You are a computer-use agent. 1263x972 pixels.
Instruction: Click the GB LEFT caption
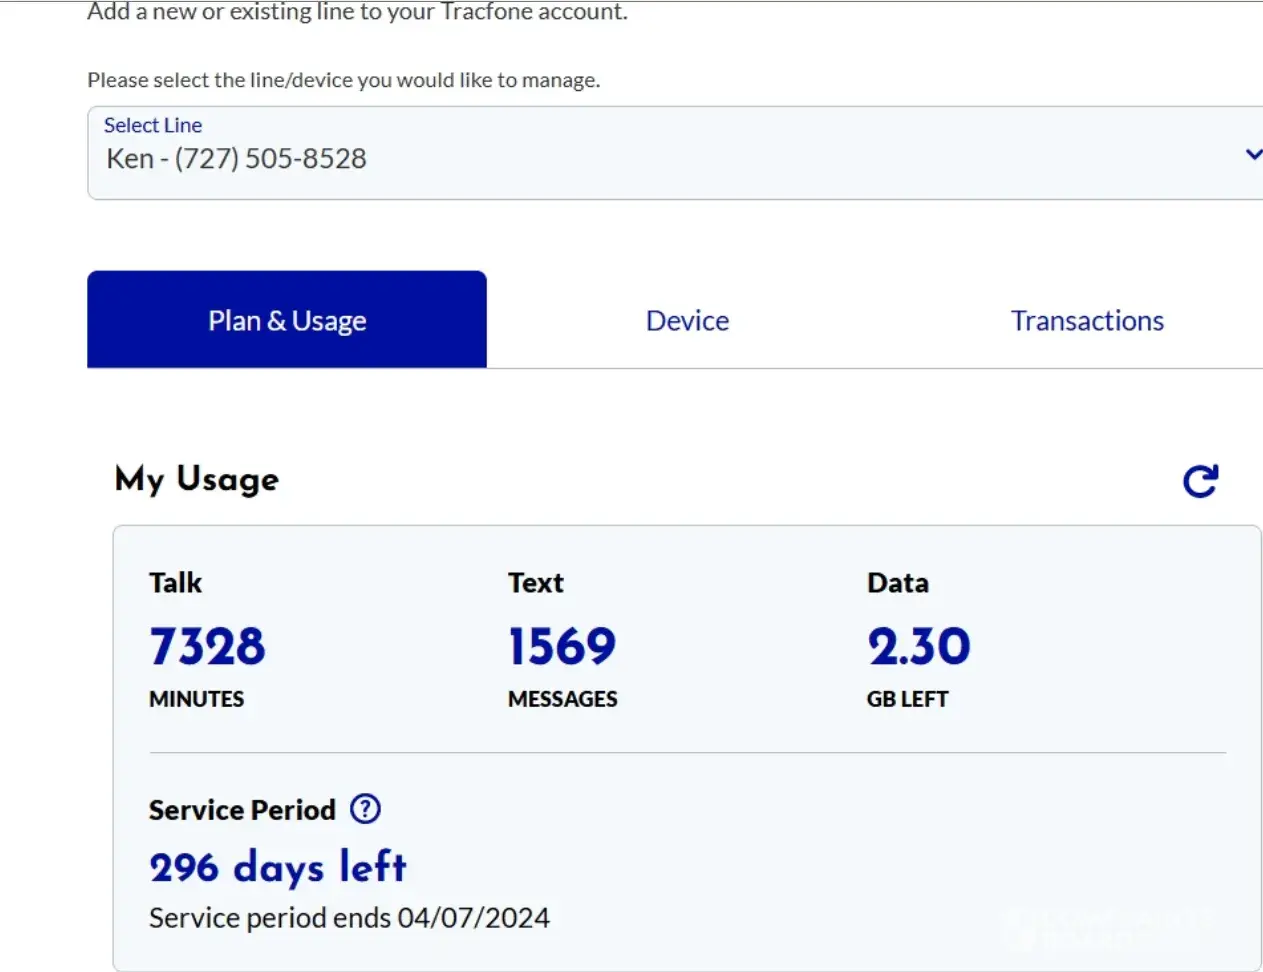[x=907, y=699]
